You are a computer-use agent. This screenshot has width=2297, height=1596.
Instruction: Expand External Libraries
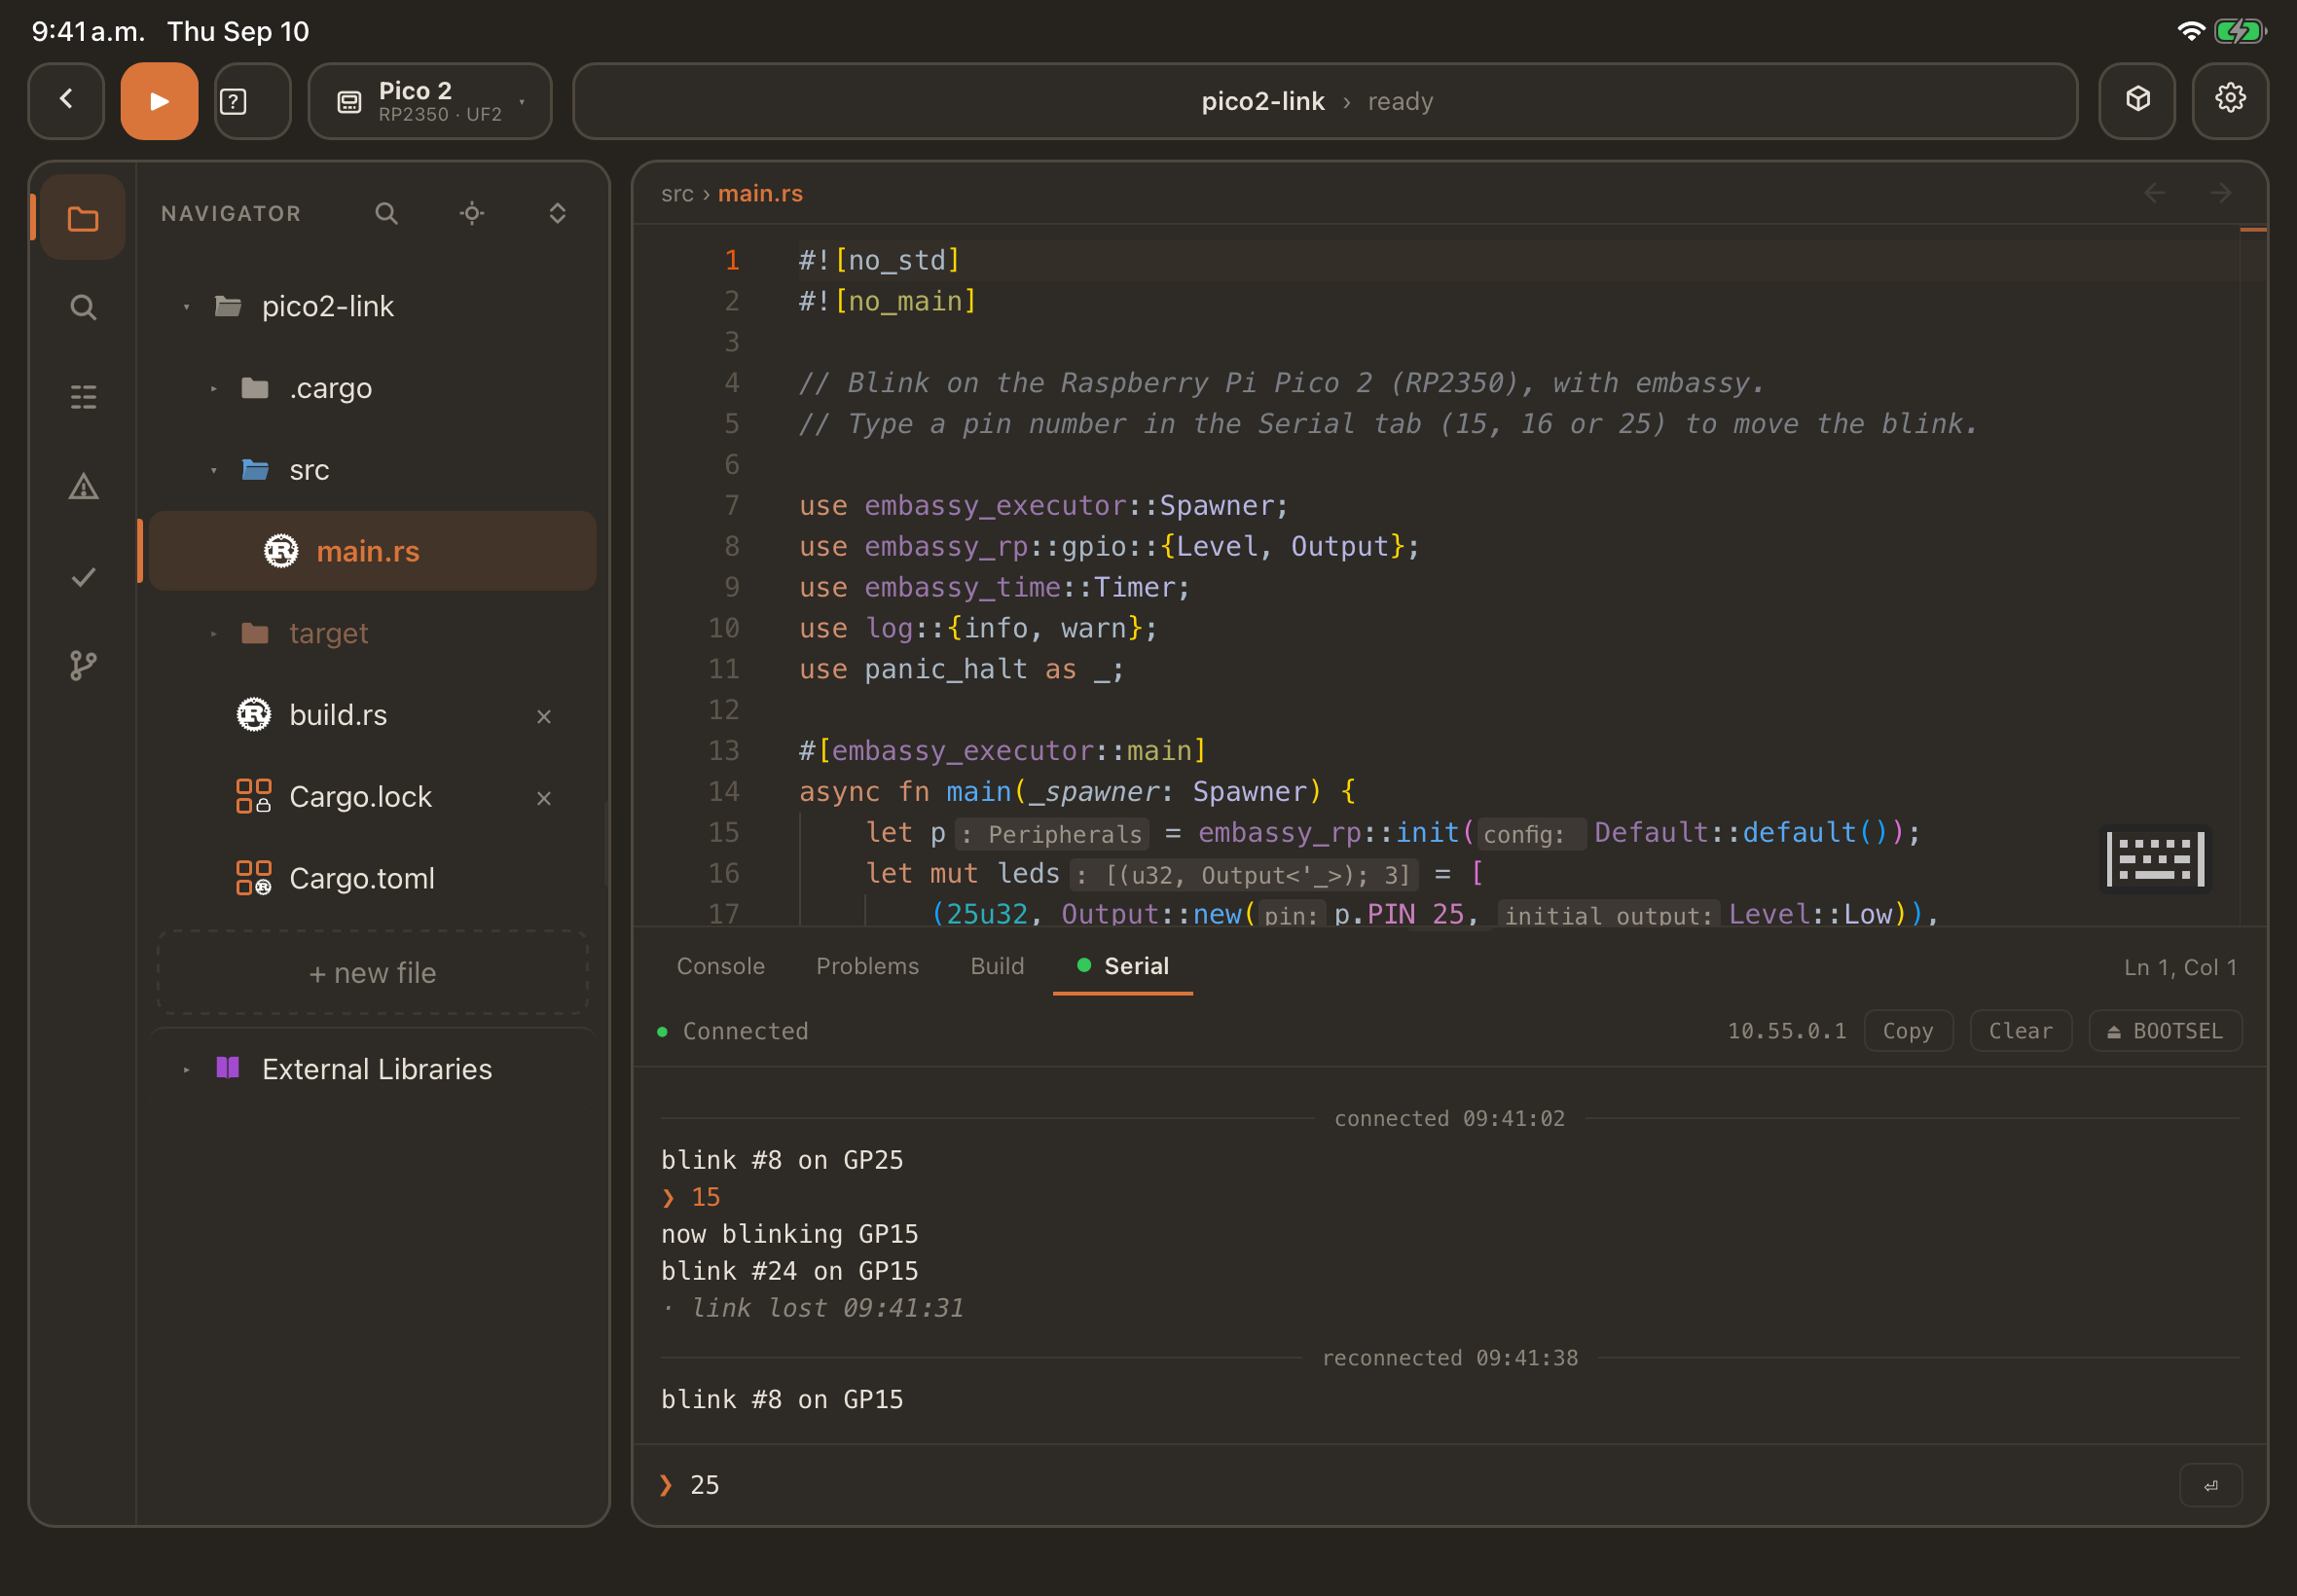[186, 1070]
